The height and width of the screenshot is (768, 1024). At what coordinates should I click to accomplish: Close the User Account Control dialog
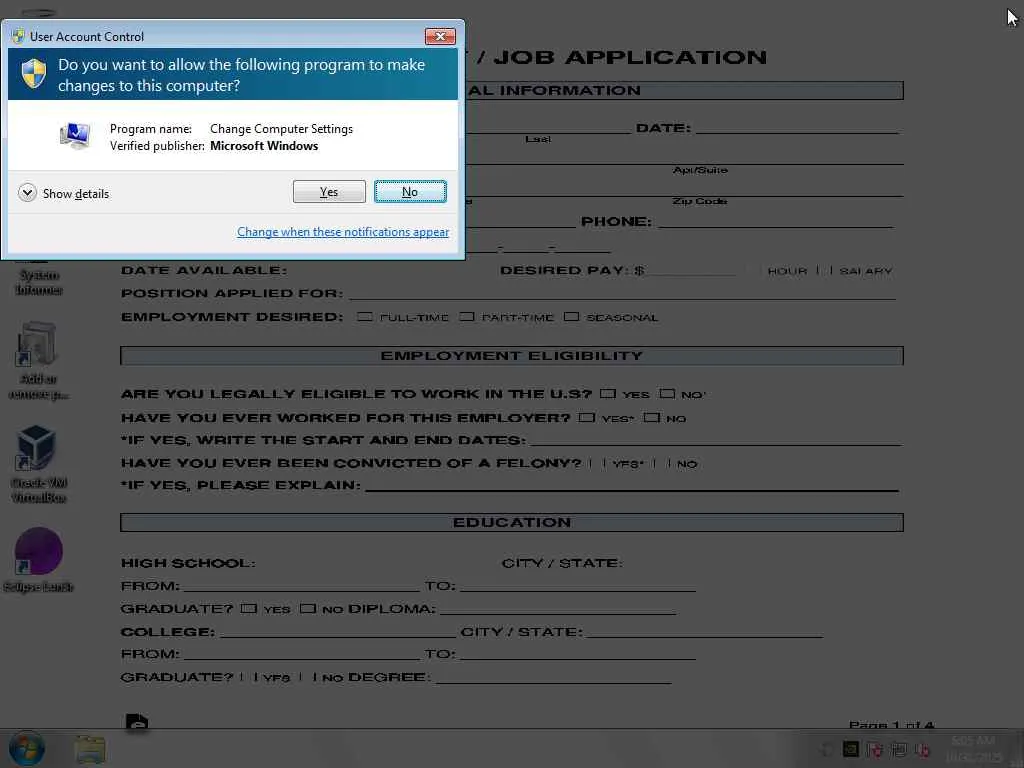[x=440, y=37]
